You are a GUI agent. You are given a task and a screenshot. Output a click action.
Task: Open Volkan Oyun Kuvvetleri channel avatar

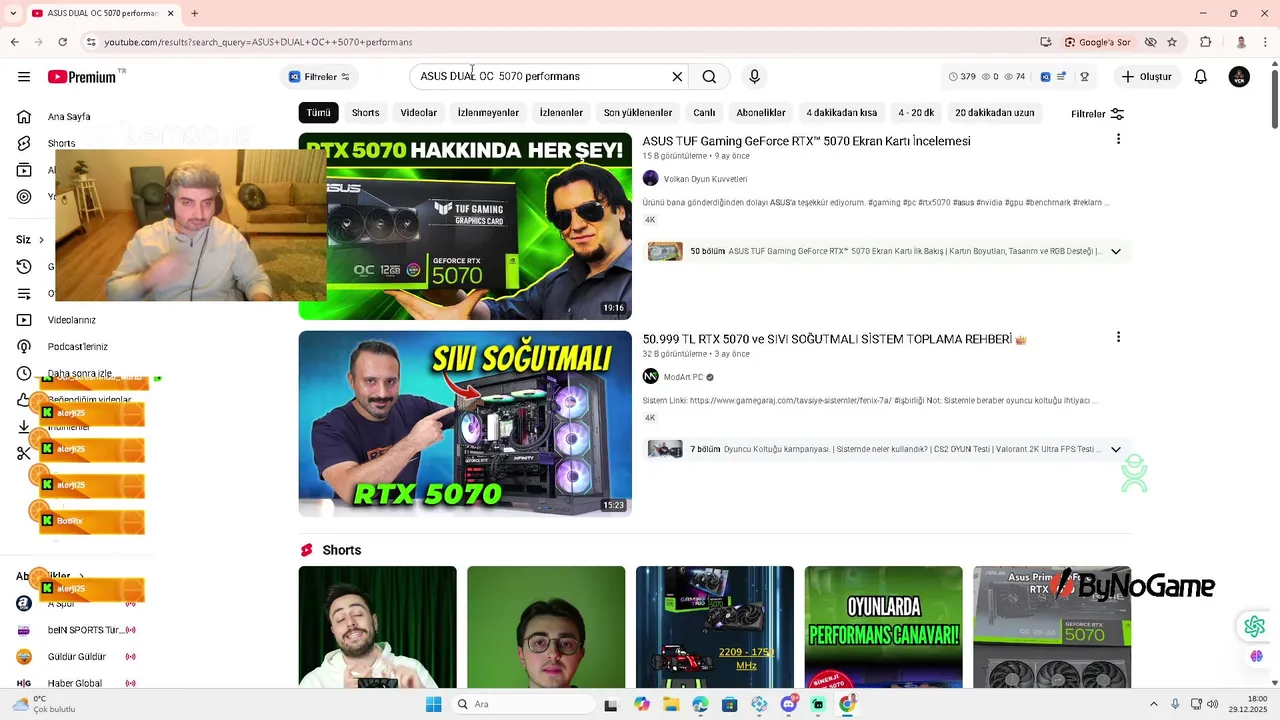(x=650, y=179)
